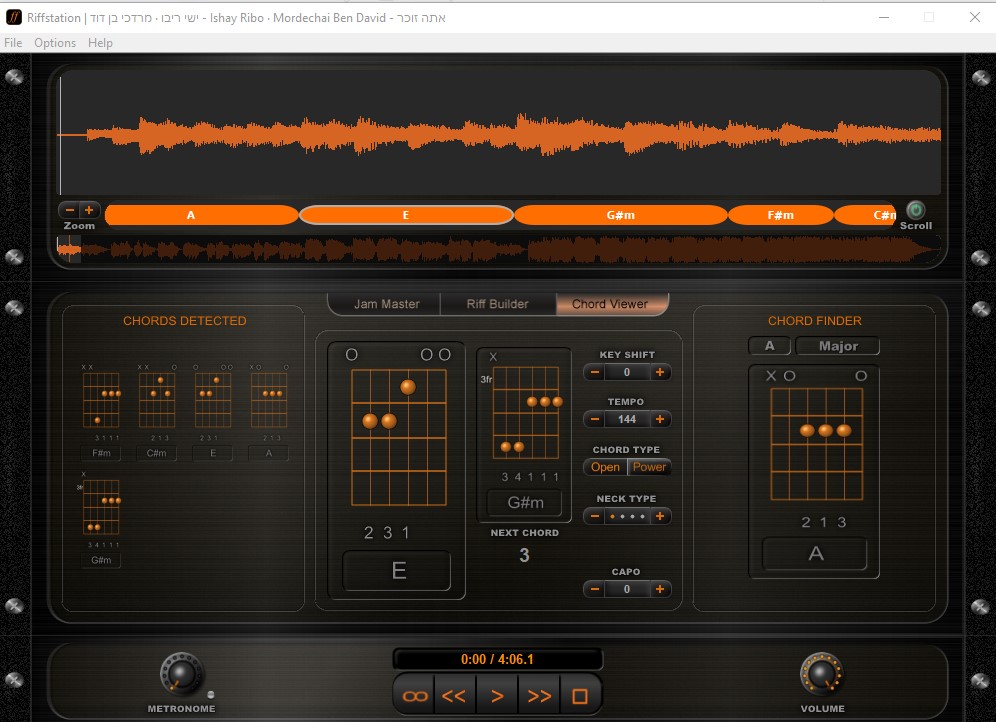The image size is (996, 722).
Task: Toggle loop playback icon
Action: click(x=414, y=696)
